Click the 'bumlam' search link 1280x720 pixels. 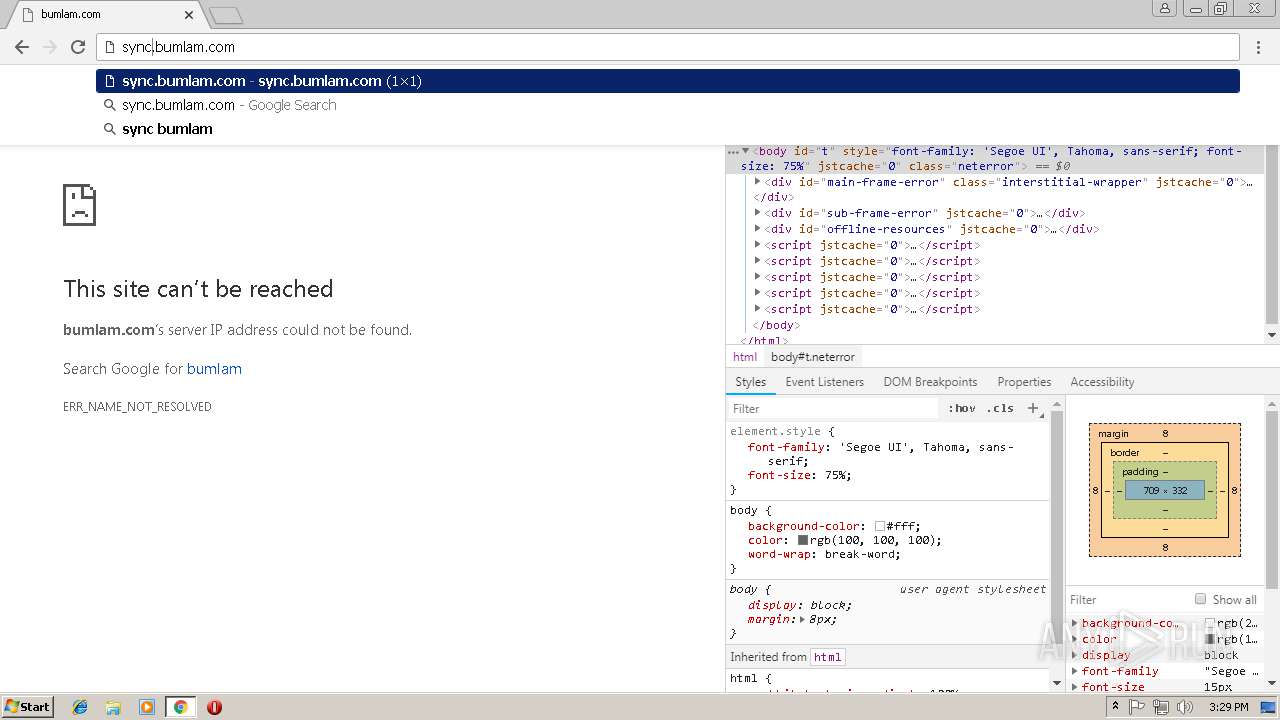(x=214, y=369)
